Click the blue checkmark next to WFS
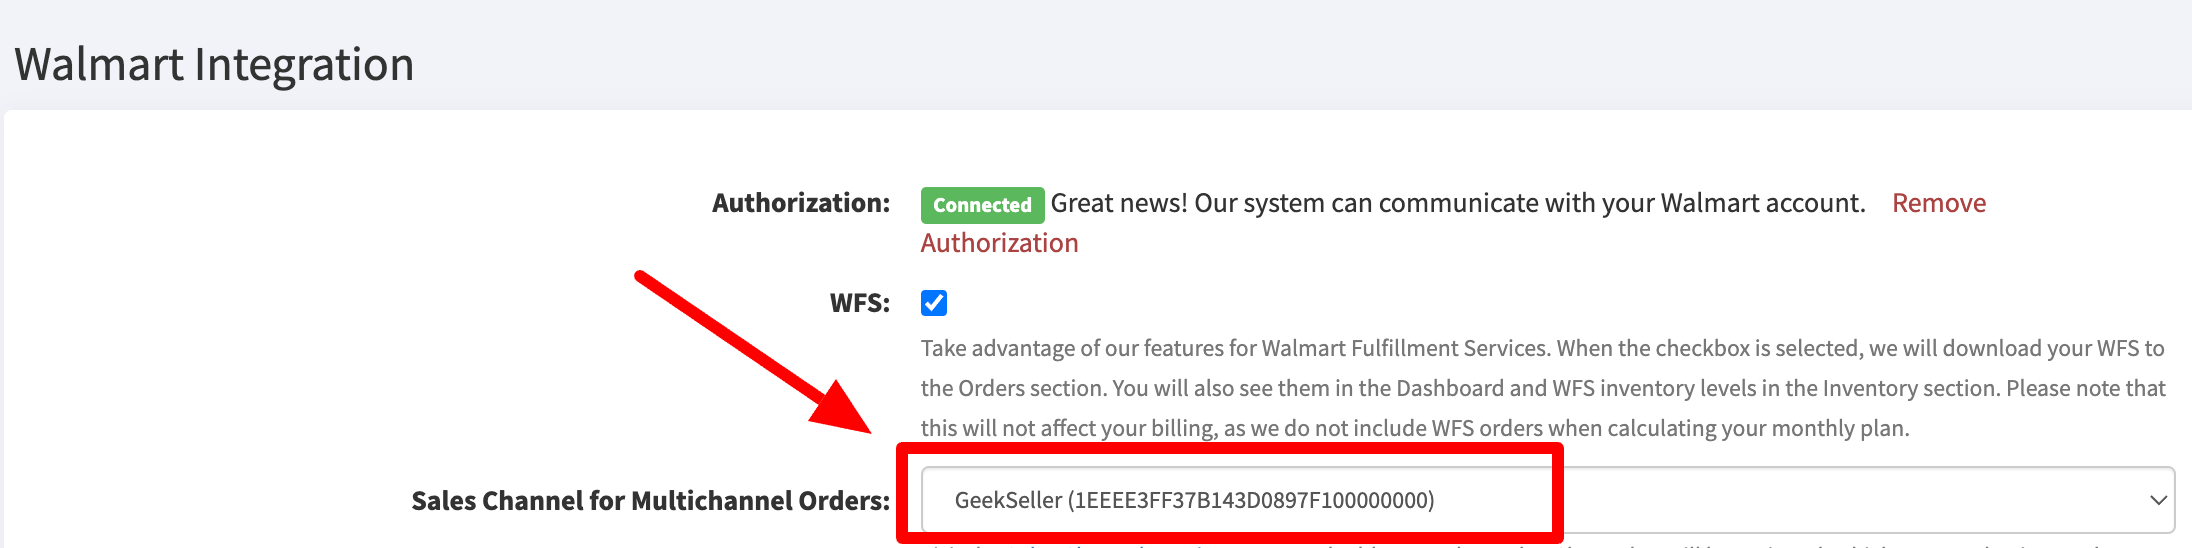 (934, 303)
